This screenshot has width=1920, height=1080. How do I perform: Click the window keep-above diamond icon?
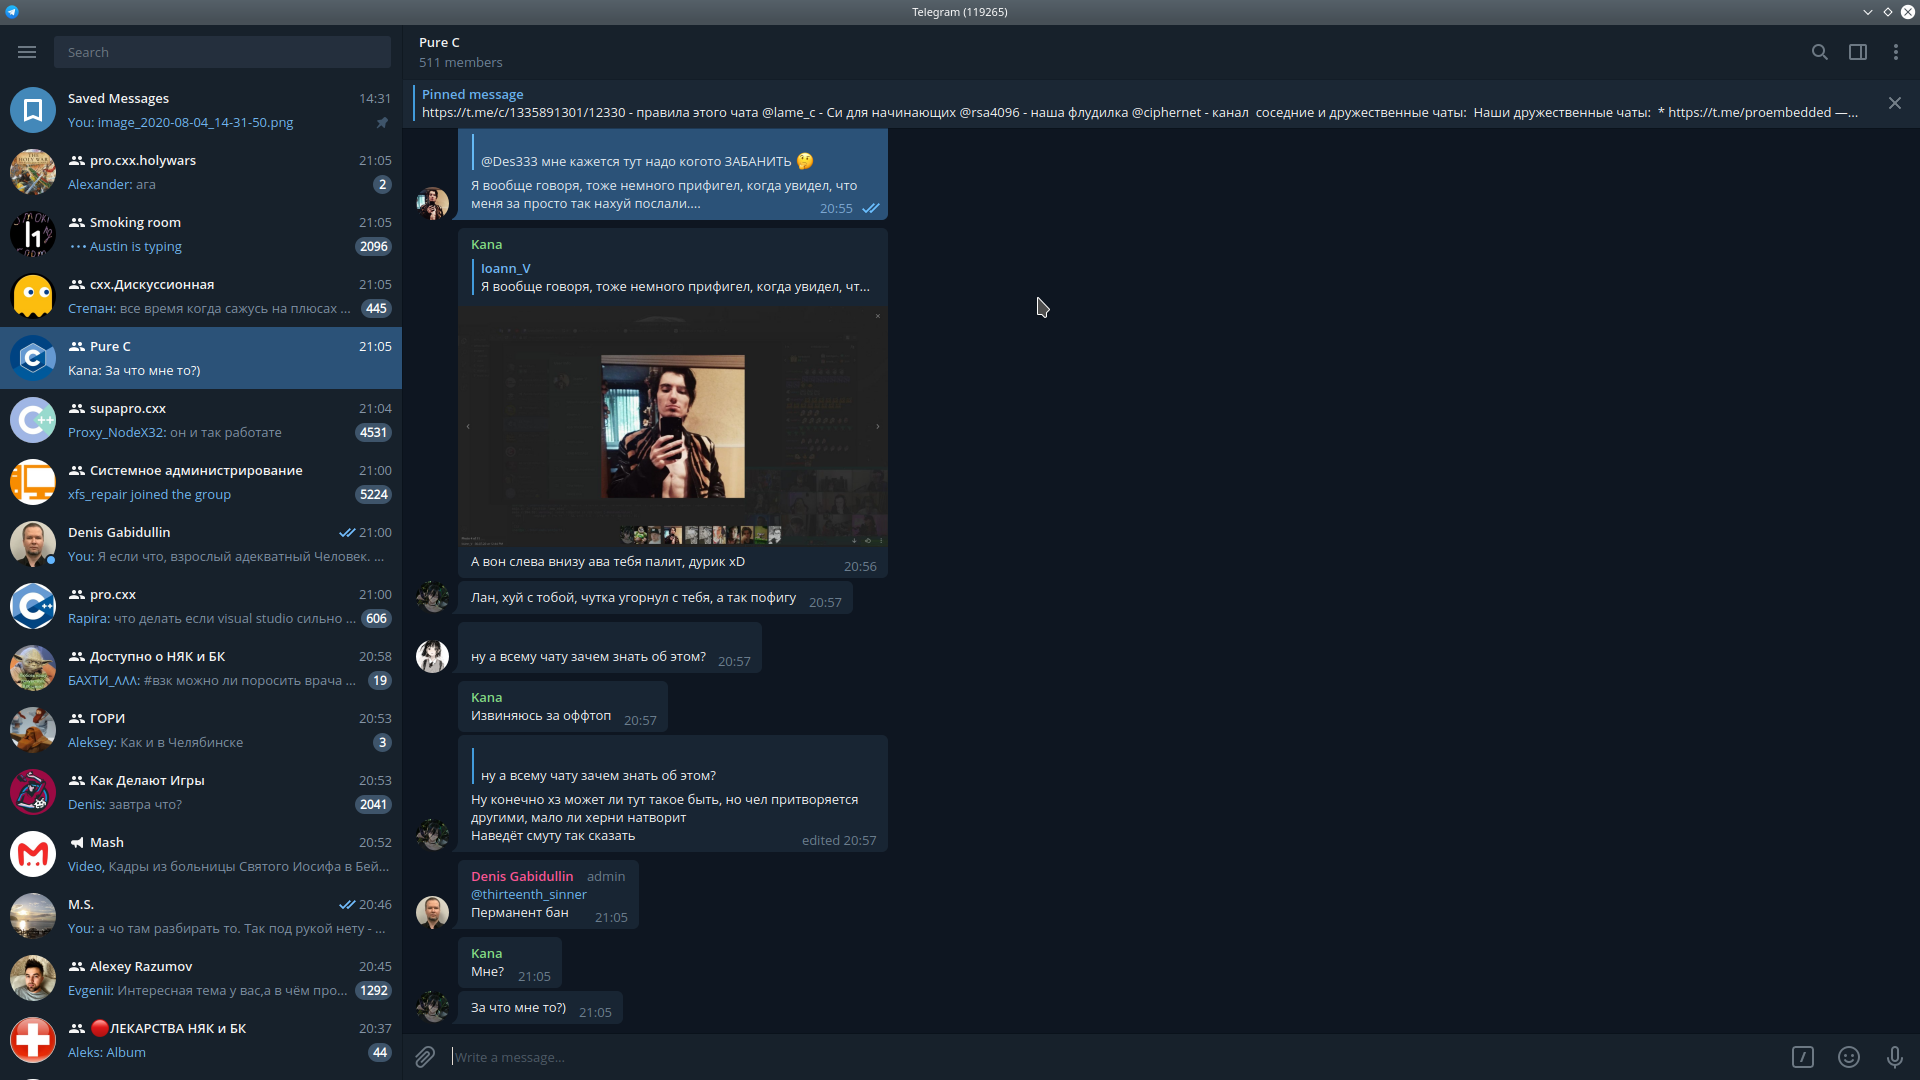[x=1888, y=12]
